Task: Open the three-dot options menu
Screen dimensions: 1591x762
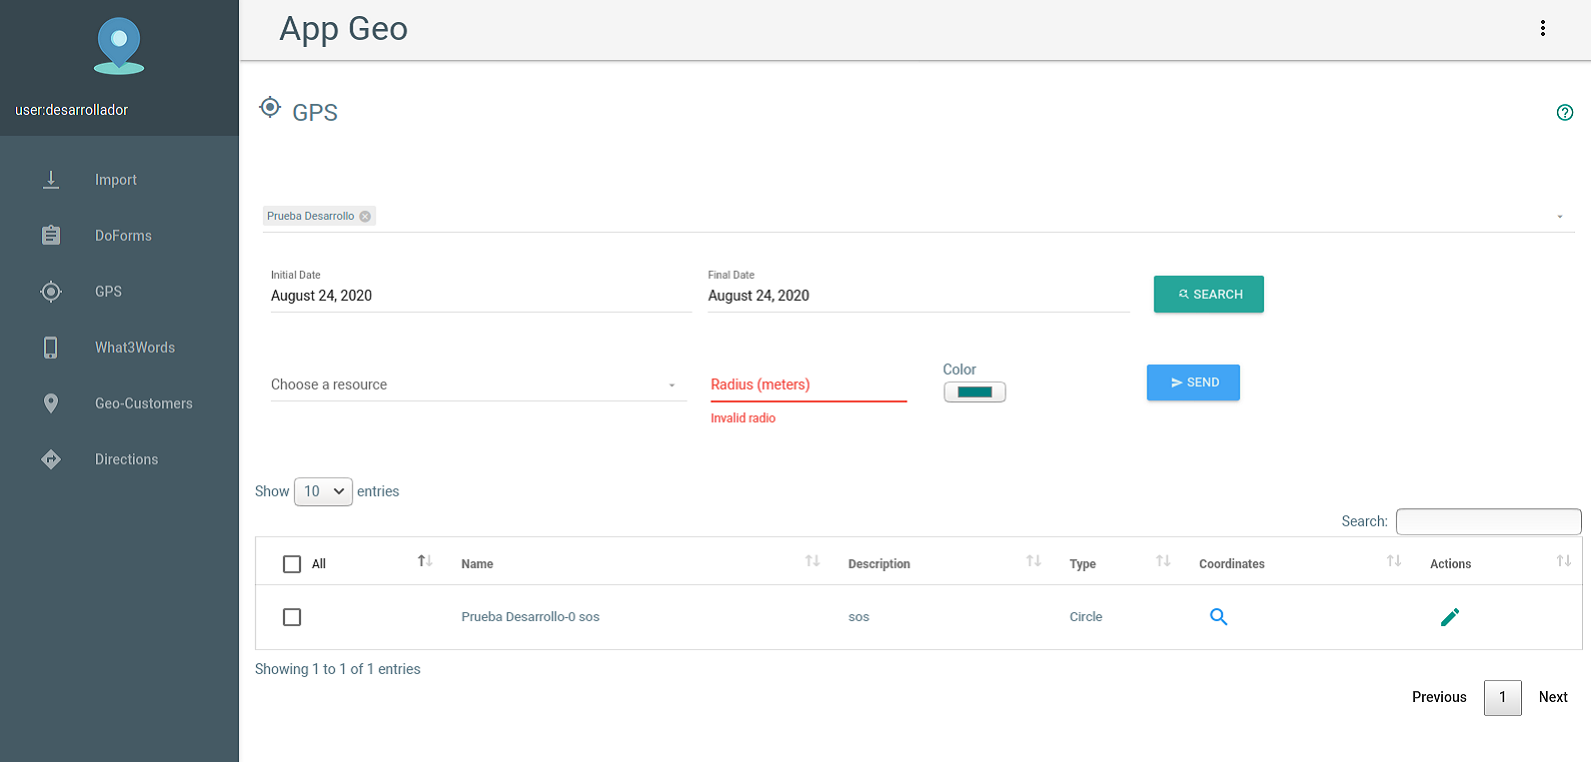Action: (1543, 28)
